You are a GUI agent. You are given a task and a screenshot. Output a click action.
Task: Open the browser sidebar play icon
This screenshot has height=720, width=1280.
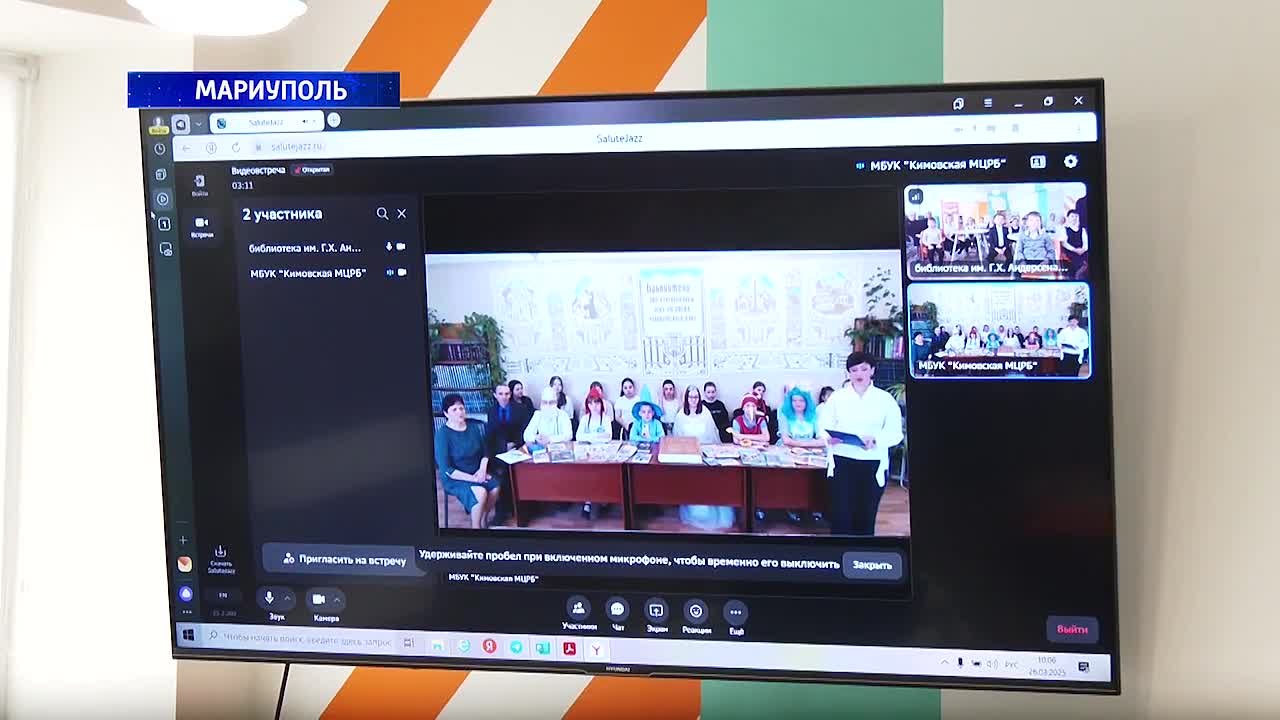pos(163,199)
